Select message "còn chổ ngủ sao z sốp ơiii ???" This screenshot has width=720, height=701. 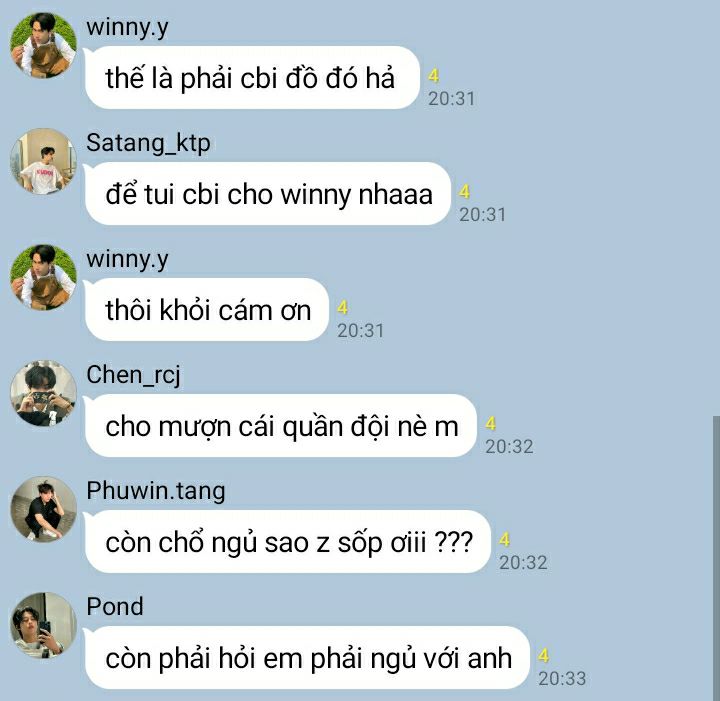(x=287, y=542)
